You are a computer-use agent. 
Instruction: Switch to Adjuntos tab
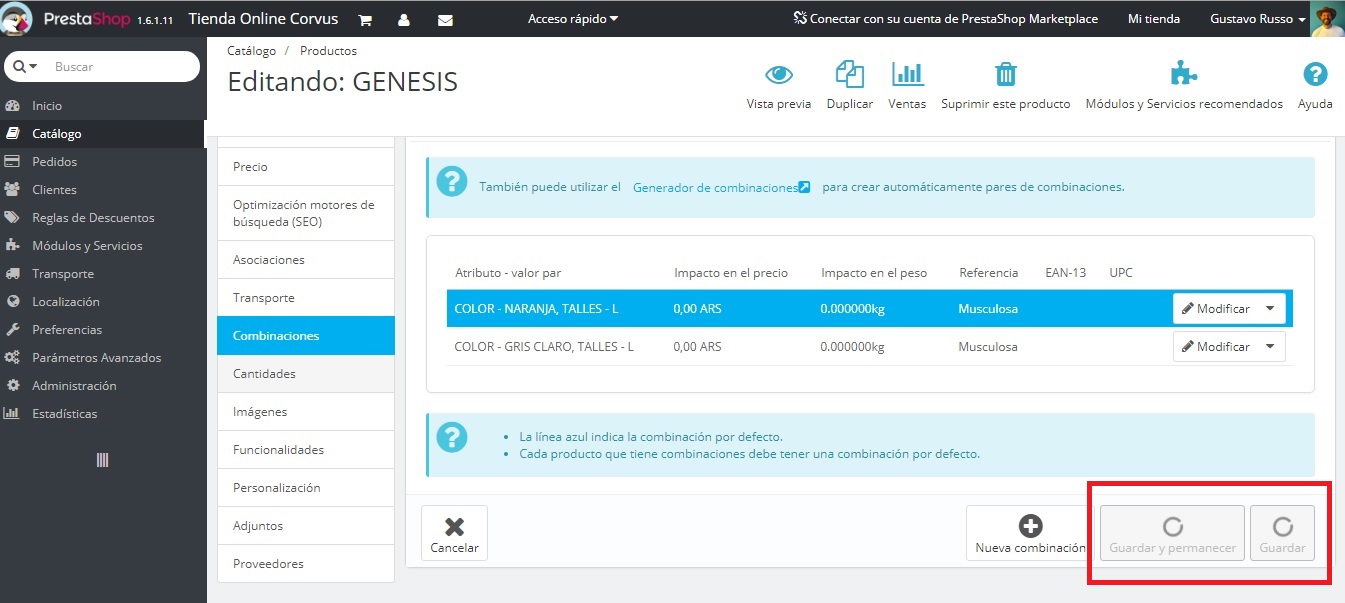pyautogui.click(x=306, y=526)
